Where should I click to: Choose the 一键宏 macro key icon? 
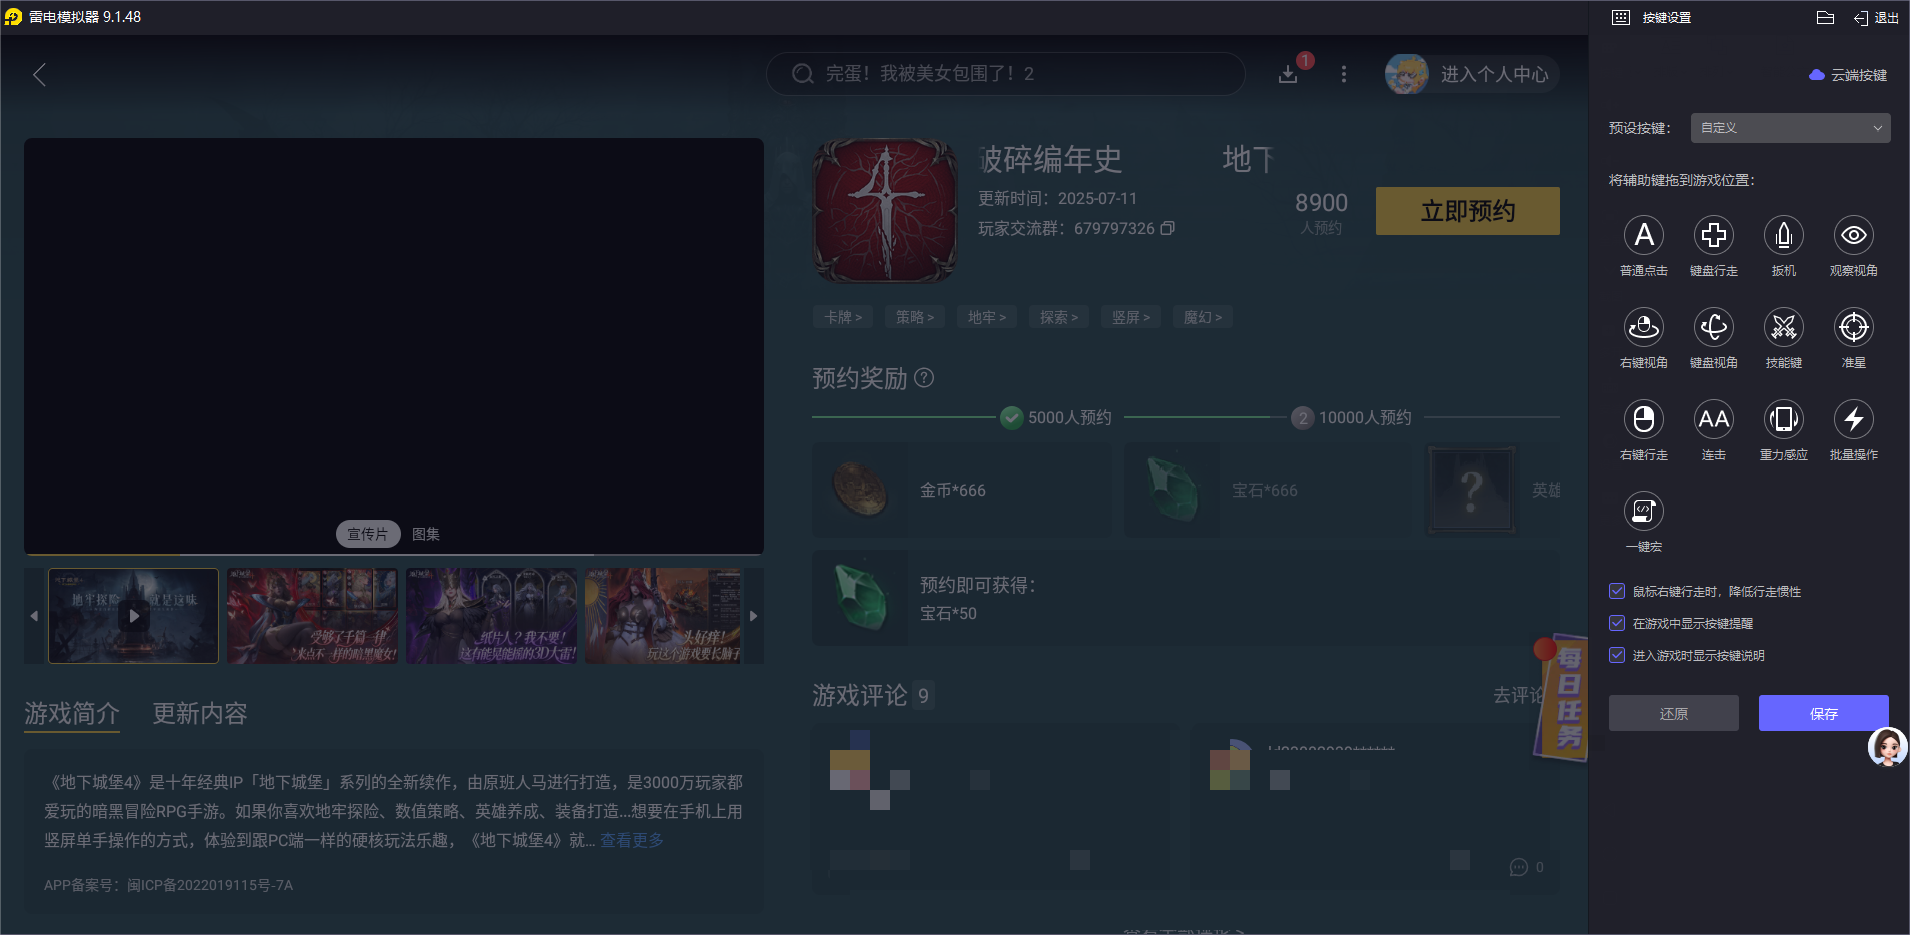click(x=1643, y=511)
